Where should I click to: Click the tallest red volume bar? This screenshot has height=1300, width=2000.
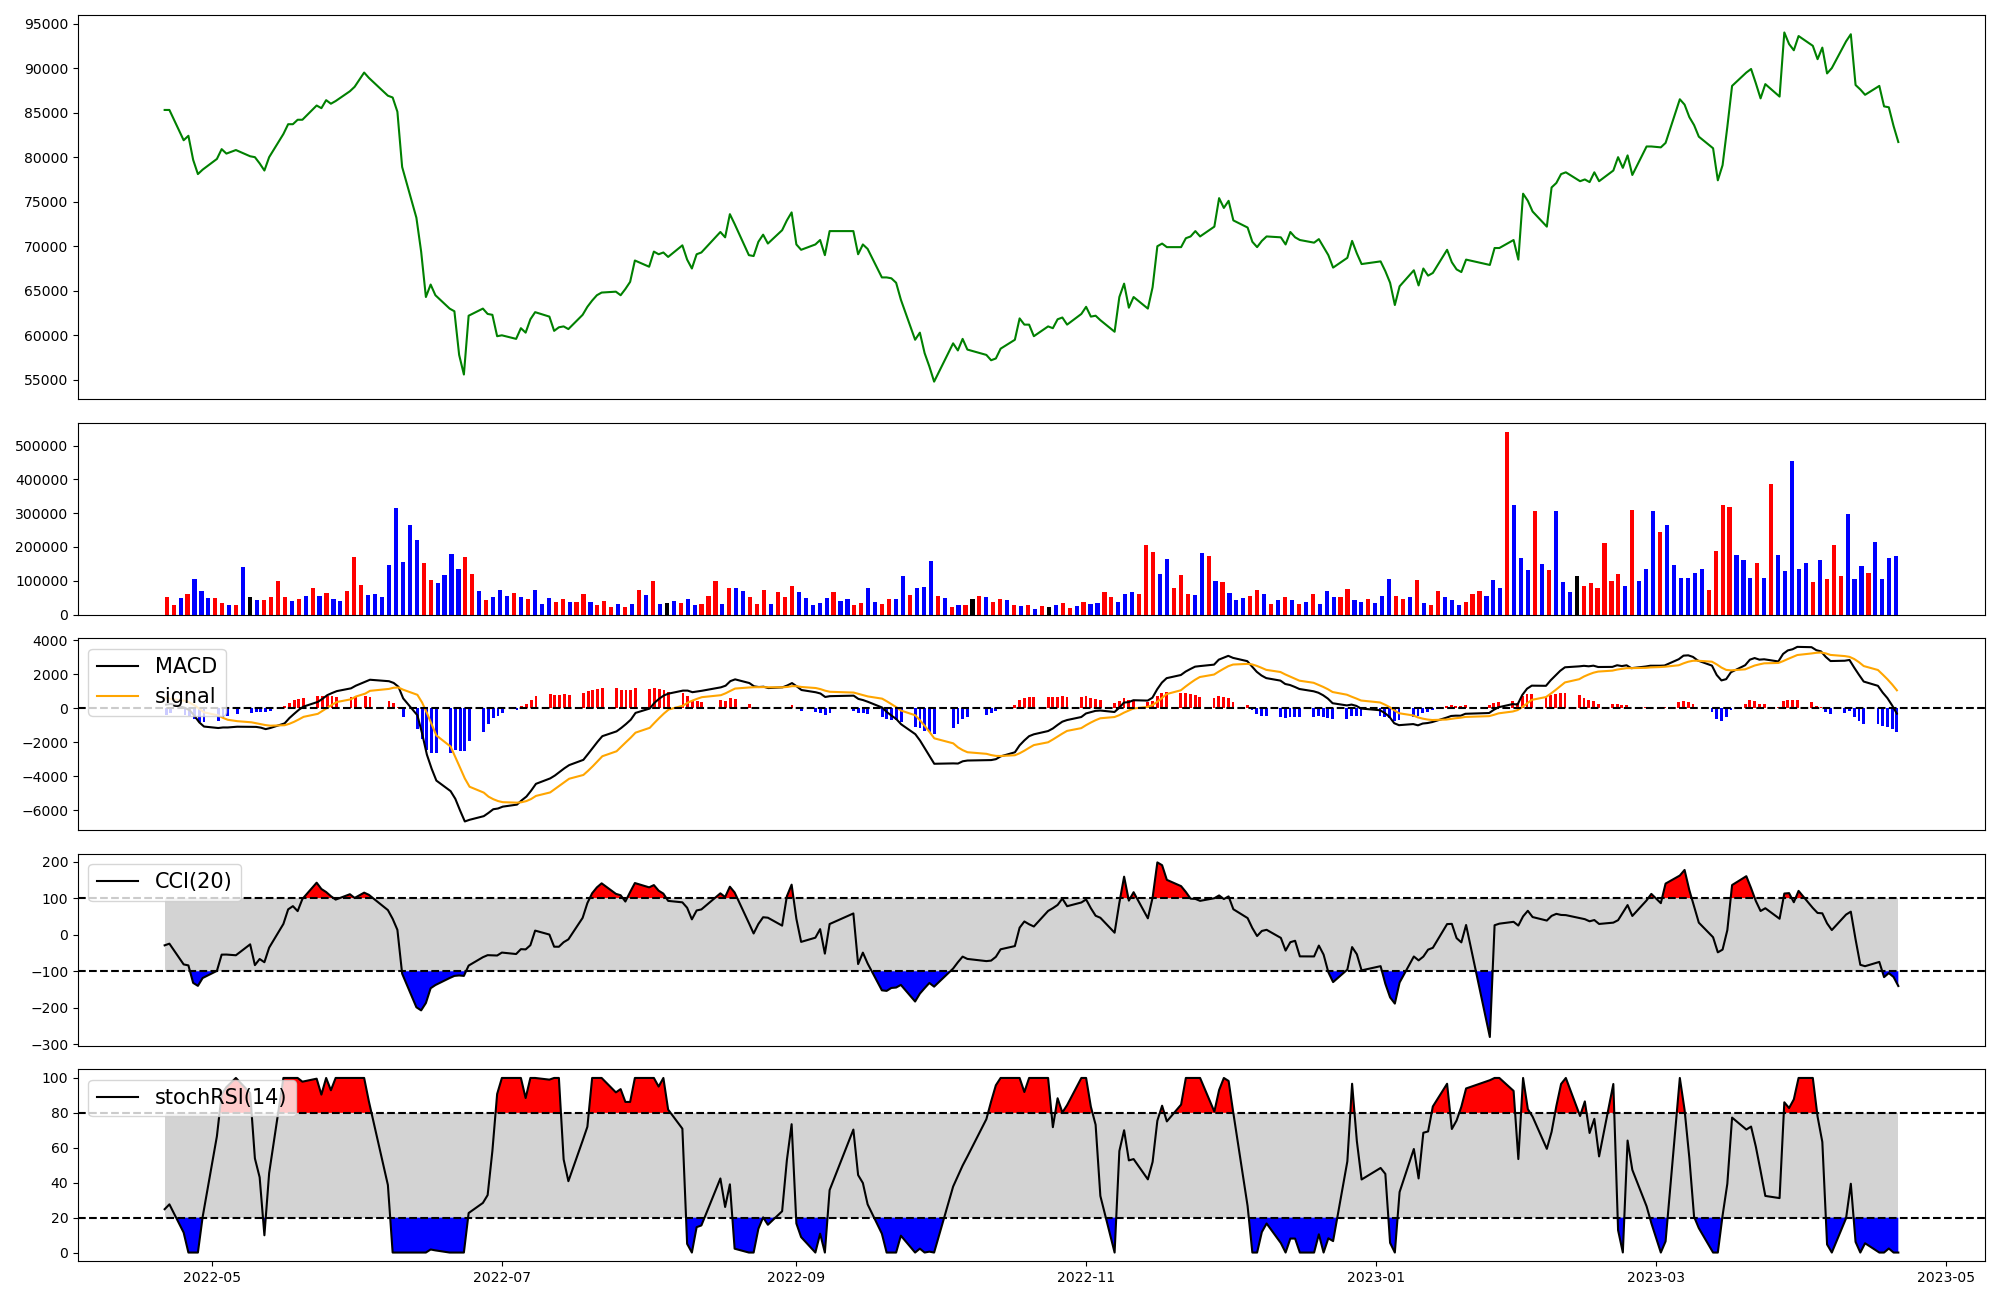1507,523
